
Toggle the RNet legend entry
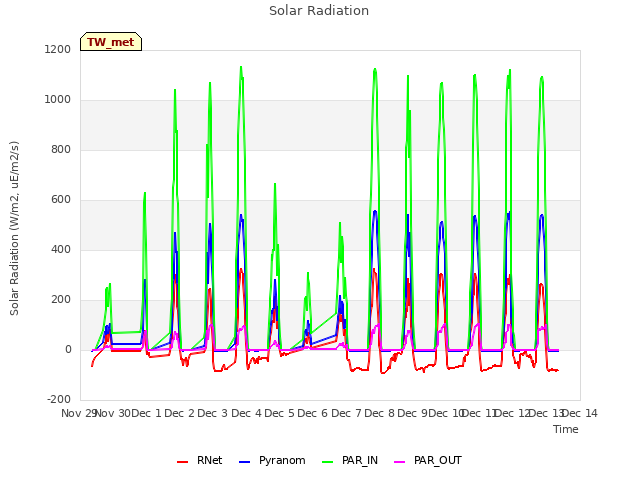(200, 460)
